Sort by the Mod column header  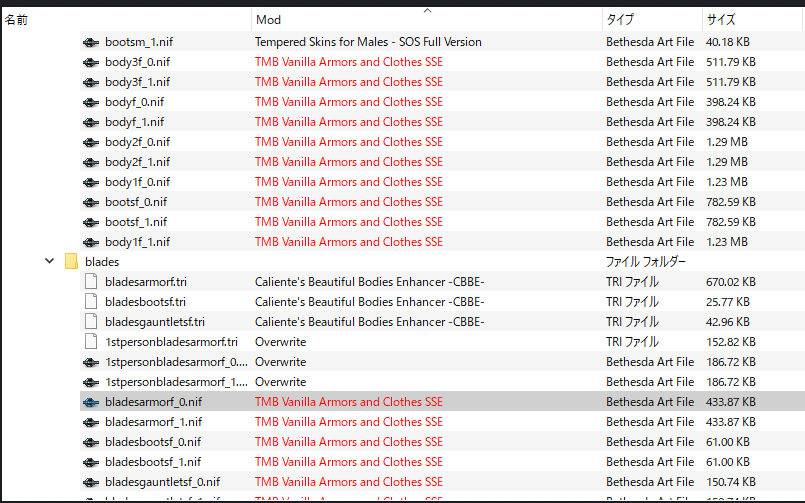(427, 20)
